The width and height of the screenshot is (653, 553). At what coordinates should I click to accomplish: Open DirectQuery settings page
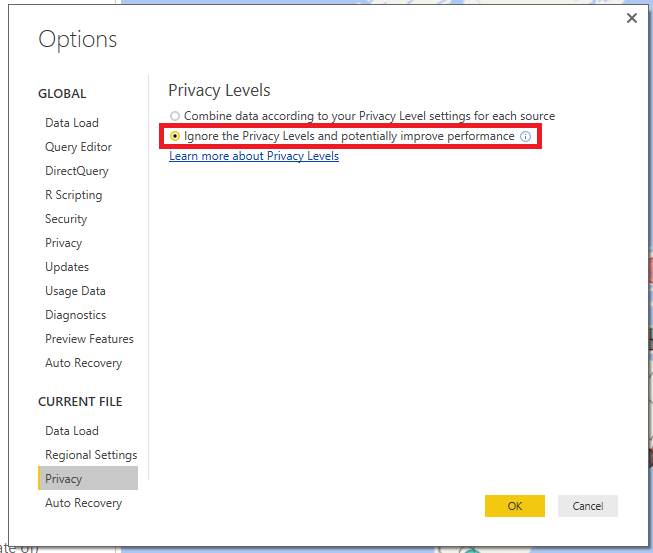(77, 171)
